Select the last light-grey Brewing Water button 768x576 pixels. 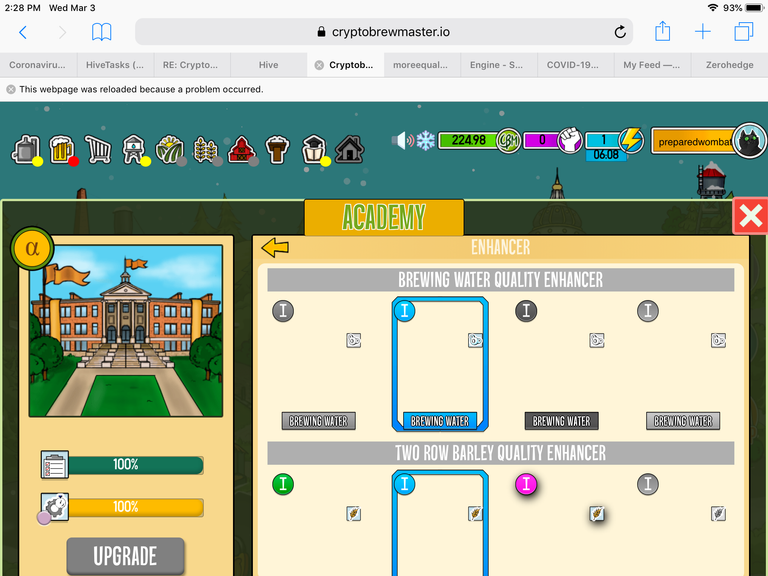[683, 421]
